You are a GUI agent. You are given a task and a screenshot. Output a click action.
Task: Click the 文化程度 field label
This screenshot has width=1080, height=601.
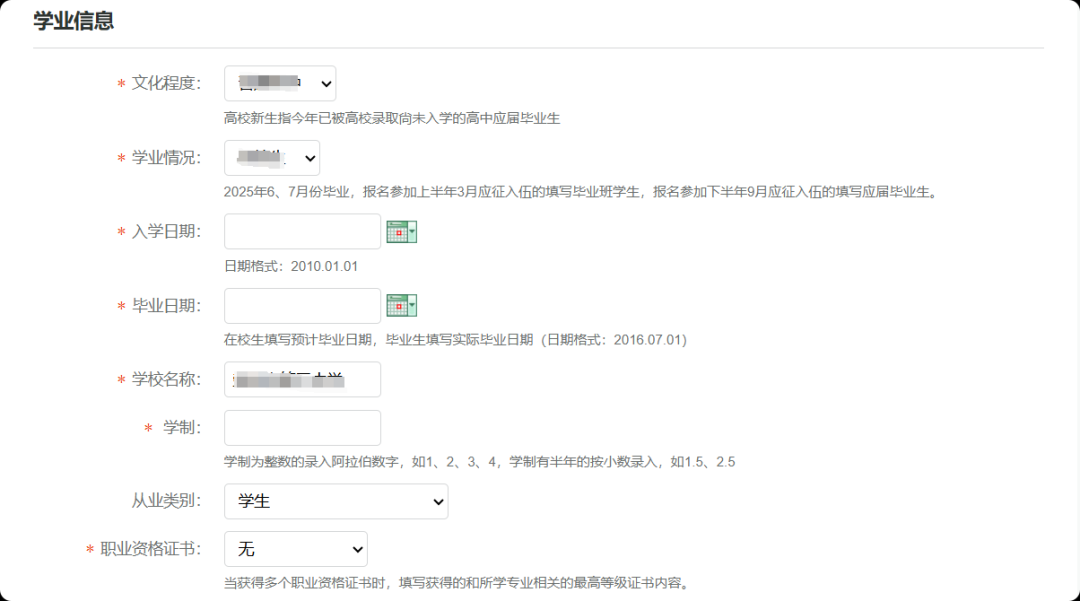click(x=166, y=83)
